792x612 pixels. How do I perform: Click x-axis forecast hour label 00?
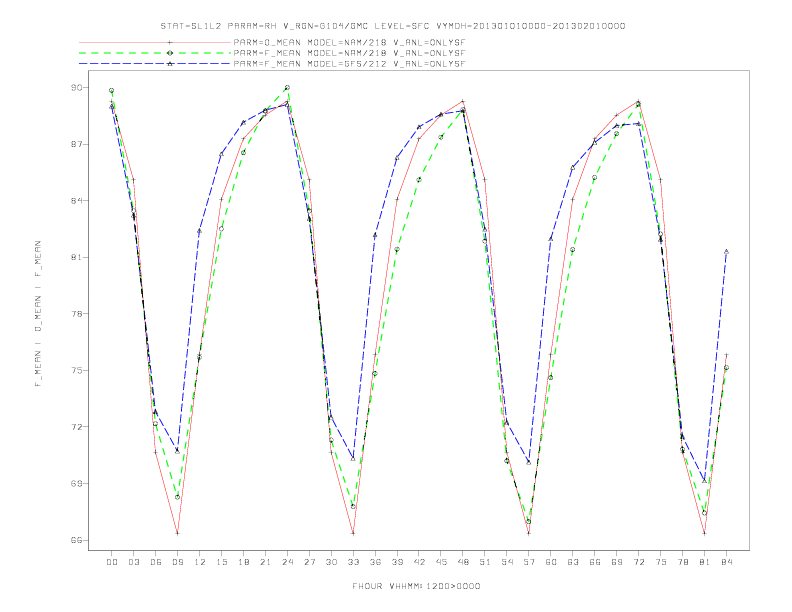coord(112,562)
